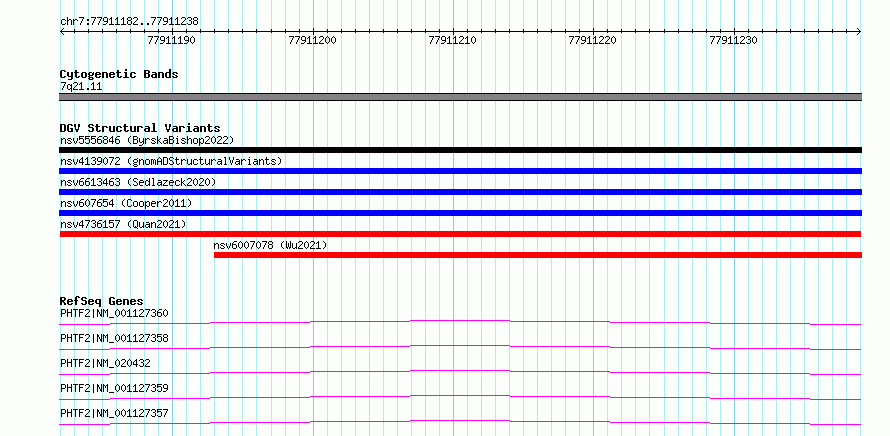Click ruler position 77911200
This screenshot has height=436, width=890.
(x=312, y=40)
